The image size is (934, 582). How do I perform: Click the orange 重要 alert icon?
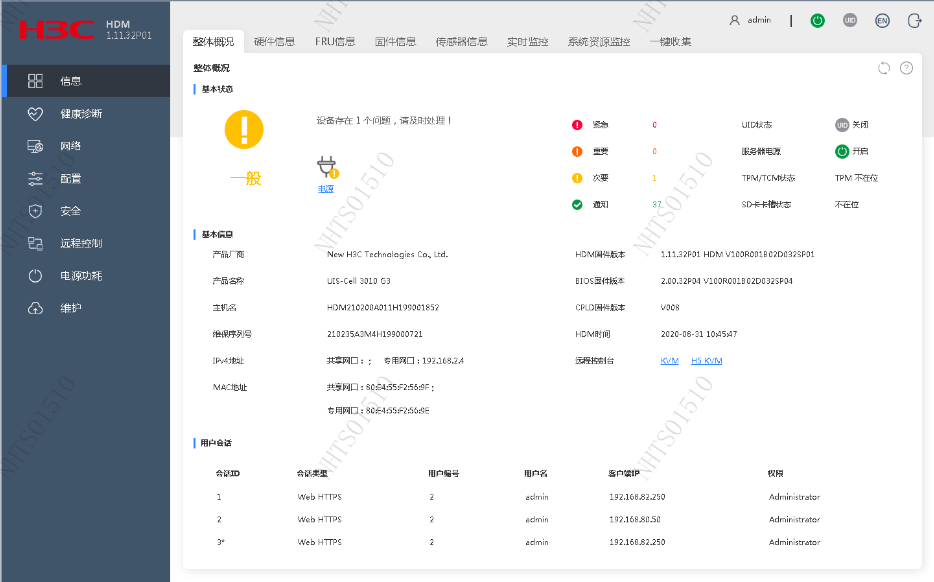coord(577,151)
